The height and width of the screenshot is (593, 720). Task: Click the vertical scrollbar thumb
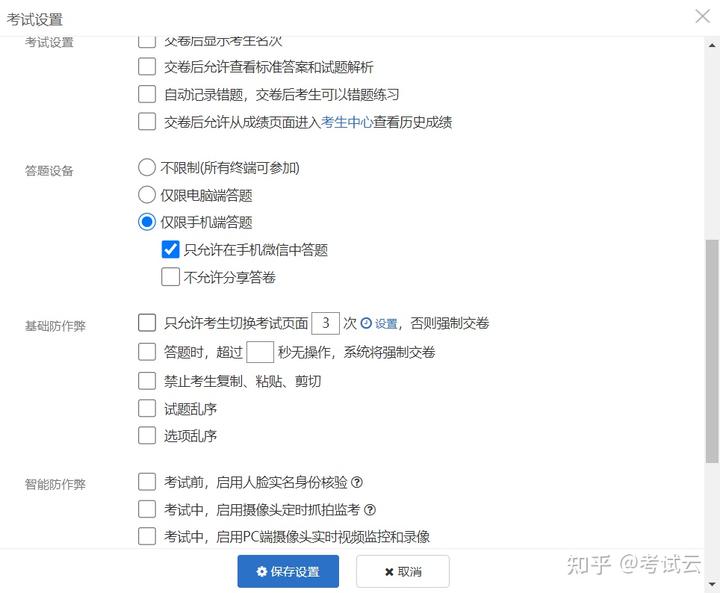[x=712, y=351]
